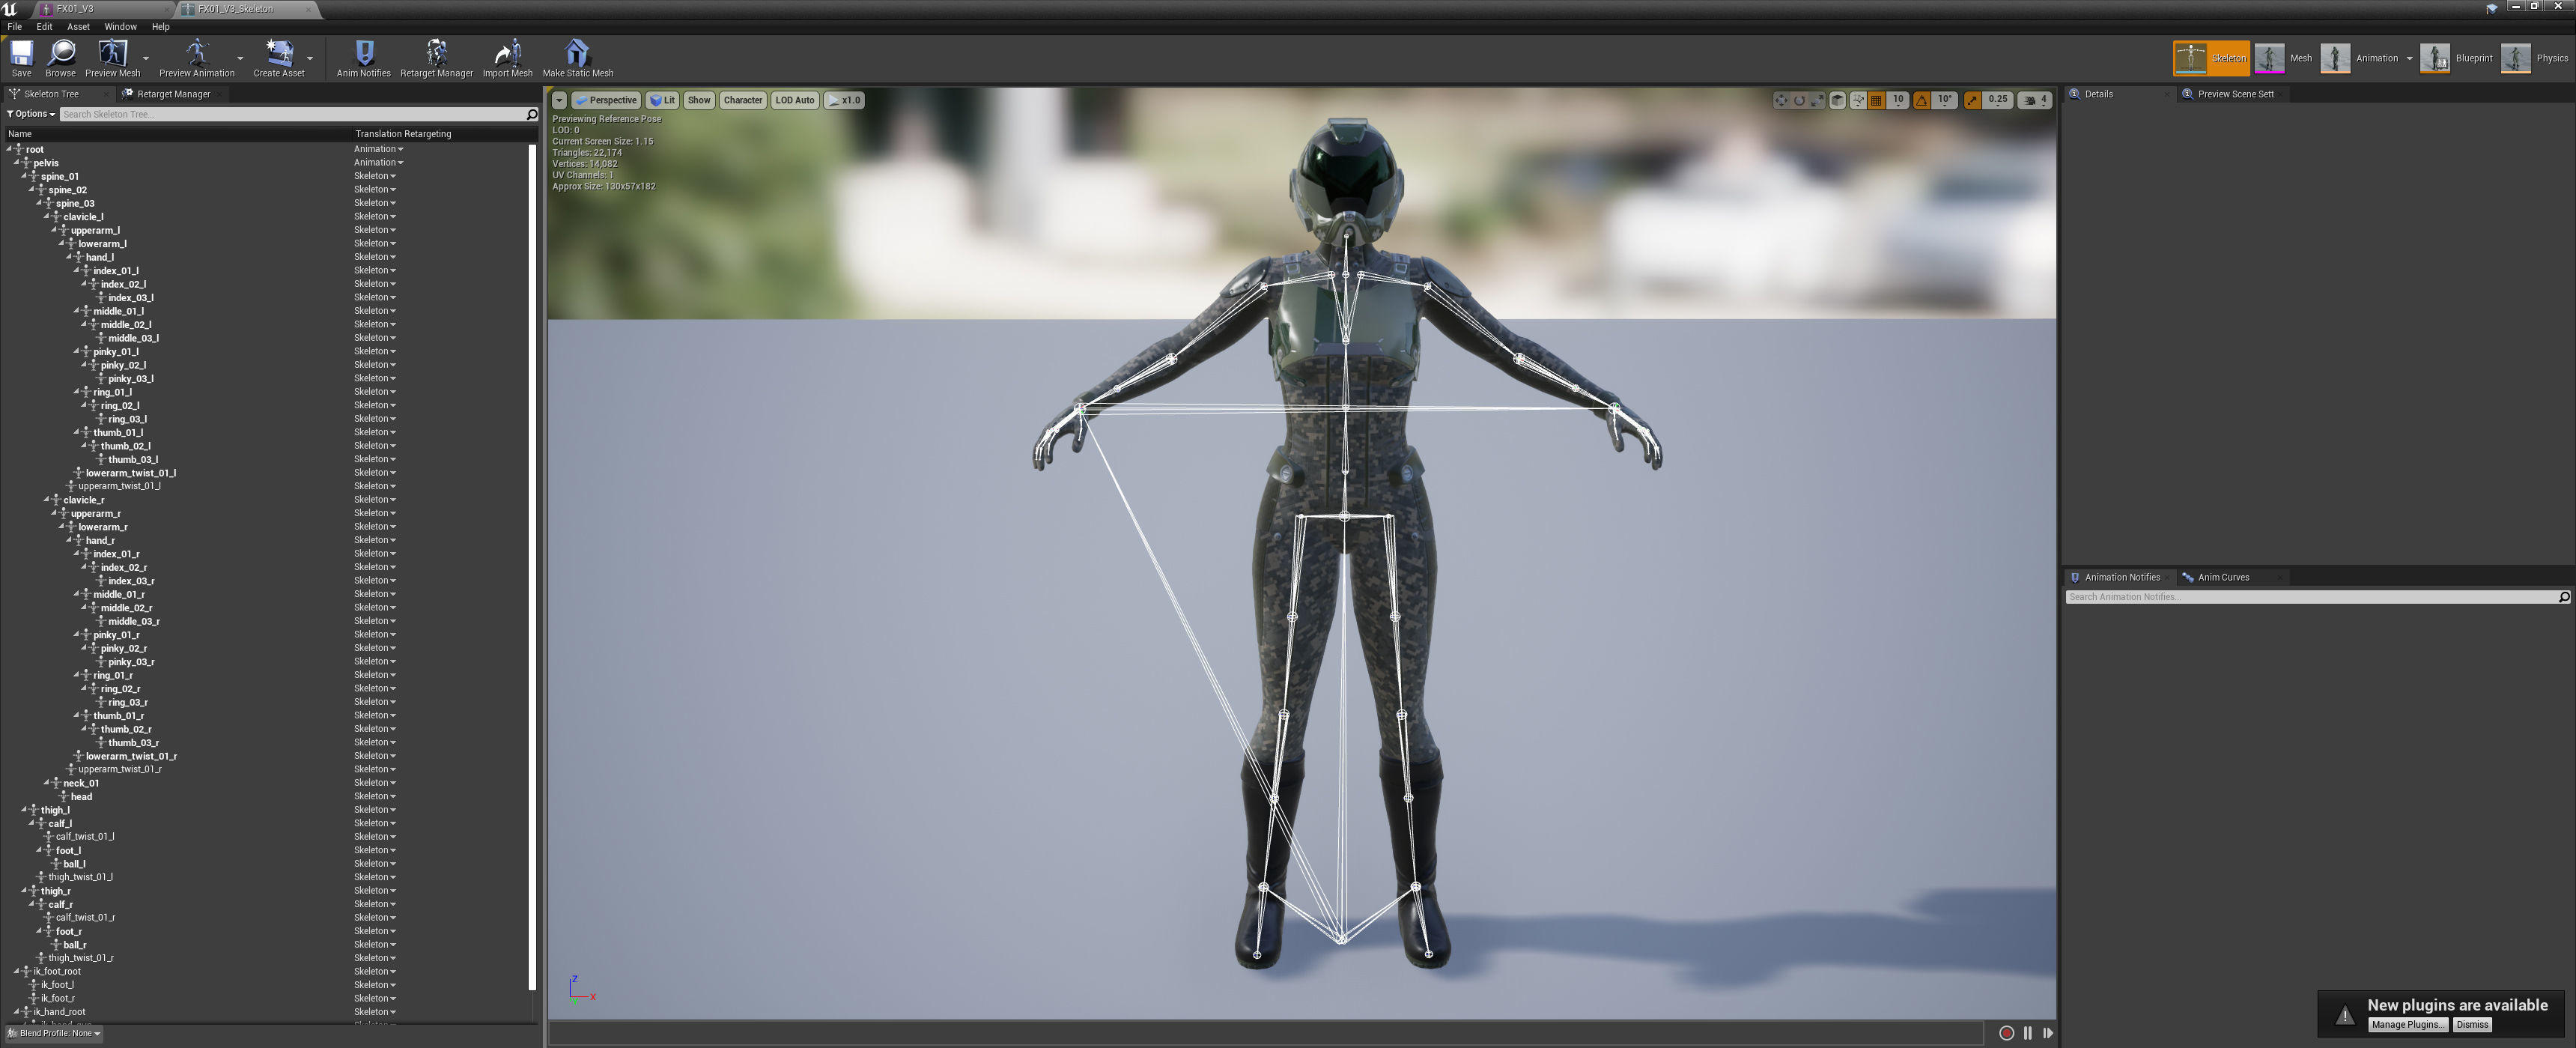Click the Anim Notifies toolbar icon
This screenshot has height=1048, width=2576.
point(363,57)
